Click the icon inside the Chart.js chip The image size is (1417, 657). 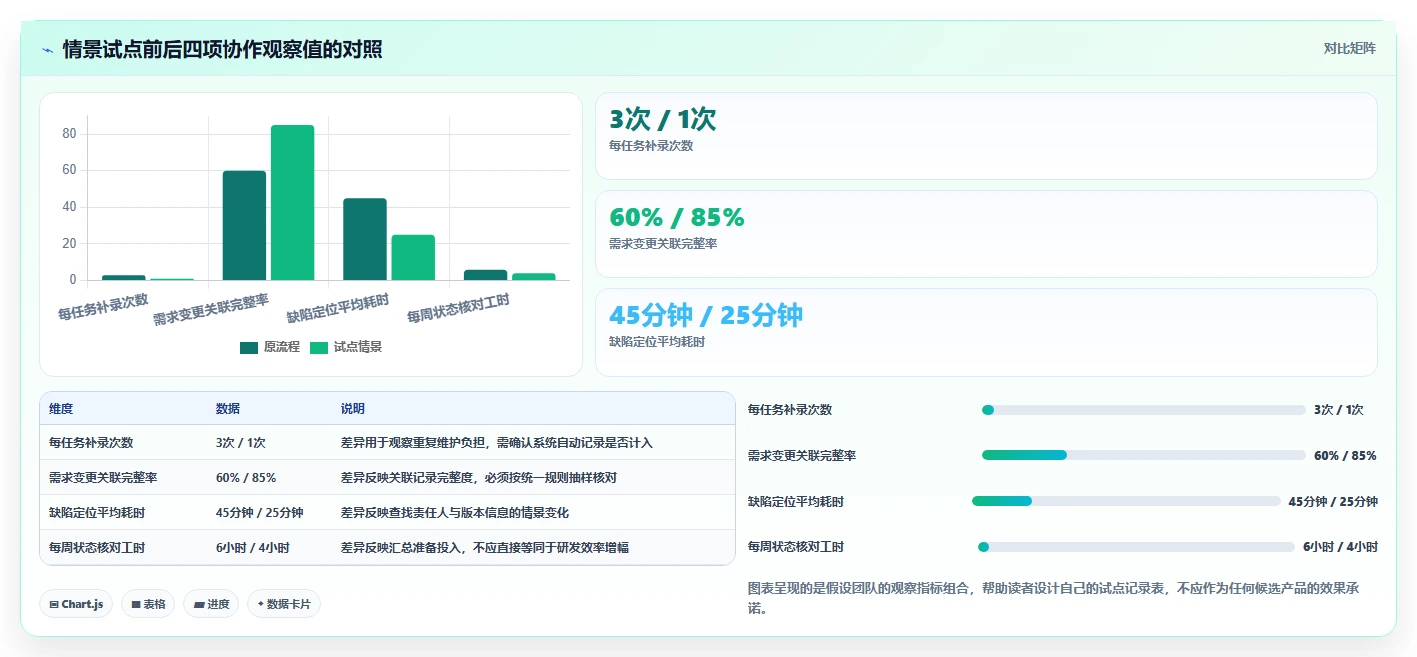coord(54,604)
